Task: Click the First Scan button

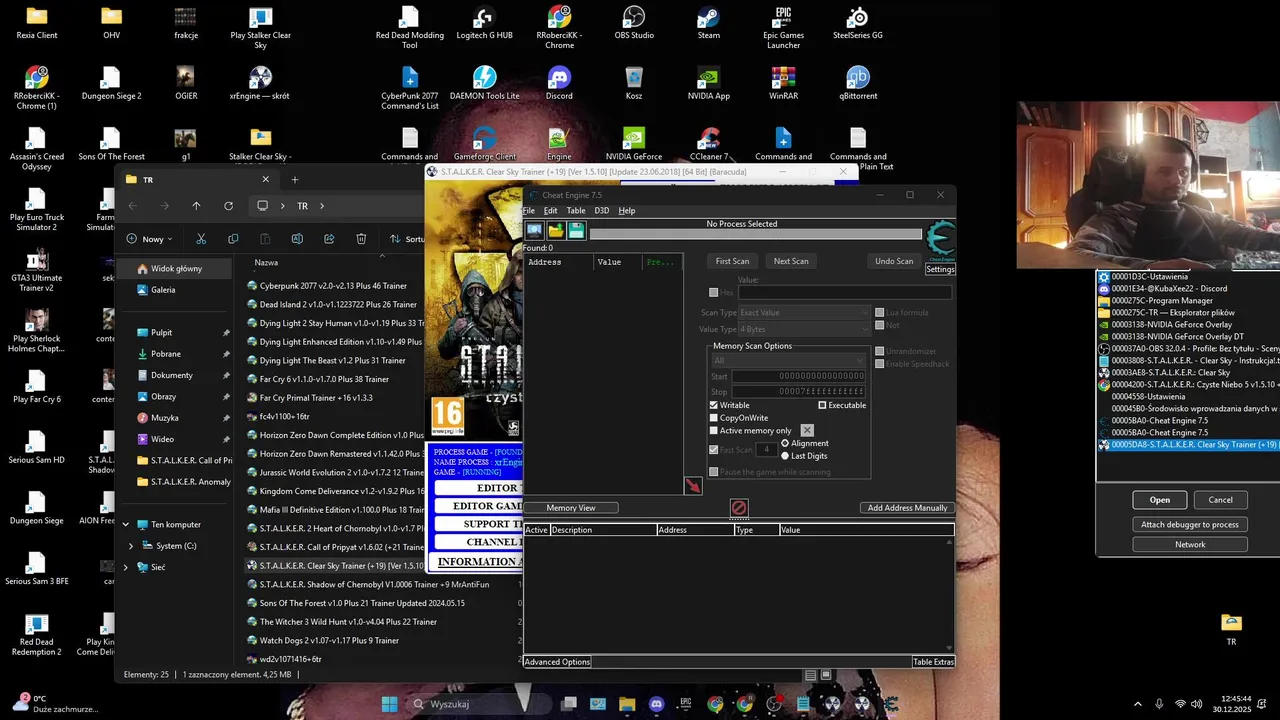Action: pos(732,261)
